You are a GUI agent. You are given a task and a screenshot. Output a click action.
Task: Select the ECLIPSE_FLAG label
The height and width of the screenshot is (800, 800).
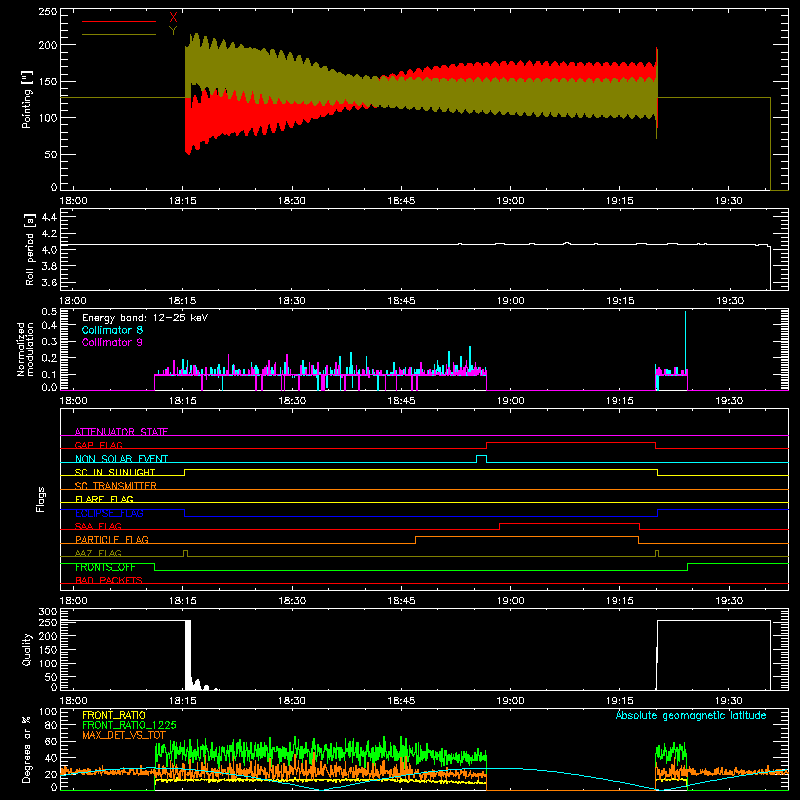(109, 513)
